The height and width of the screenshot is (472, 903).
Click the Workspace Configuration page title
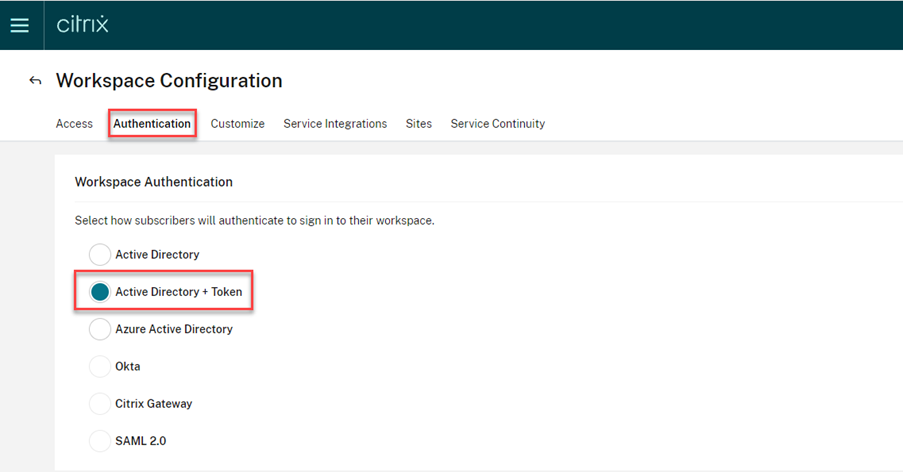[169, 81]
